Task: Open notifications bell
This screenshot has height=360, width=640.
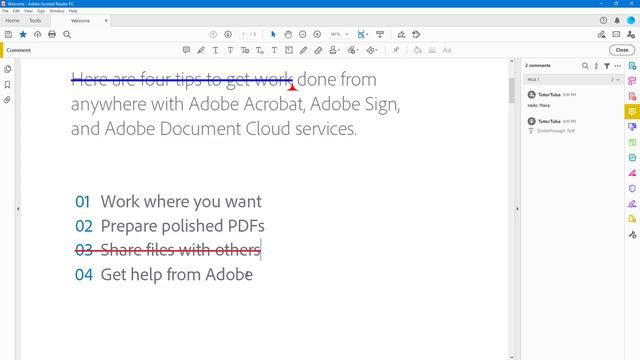Action: (x=617, y=20)
